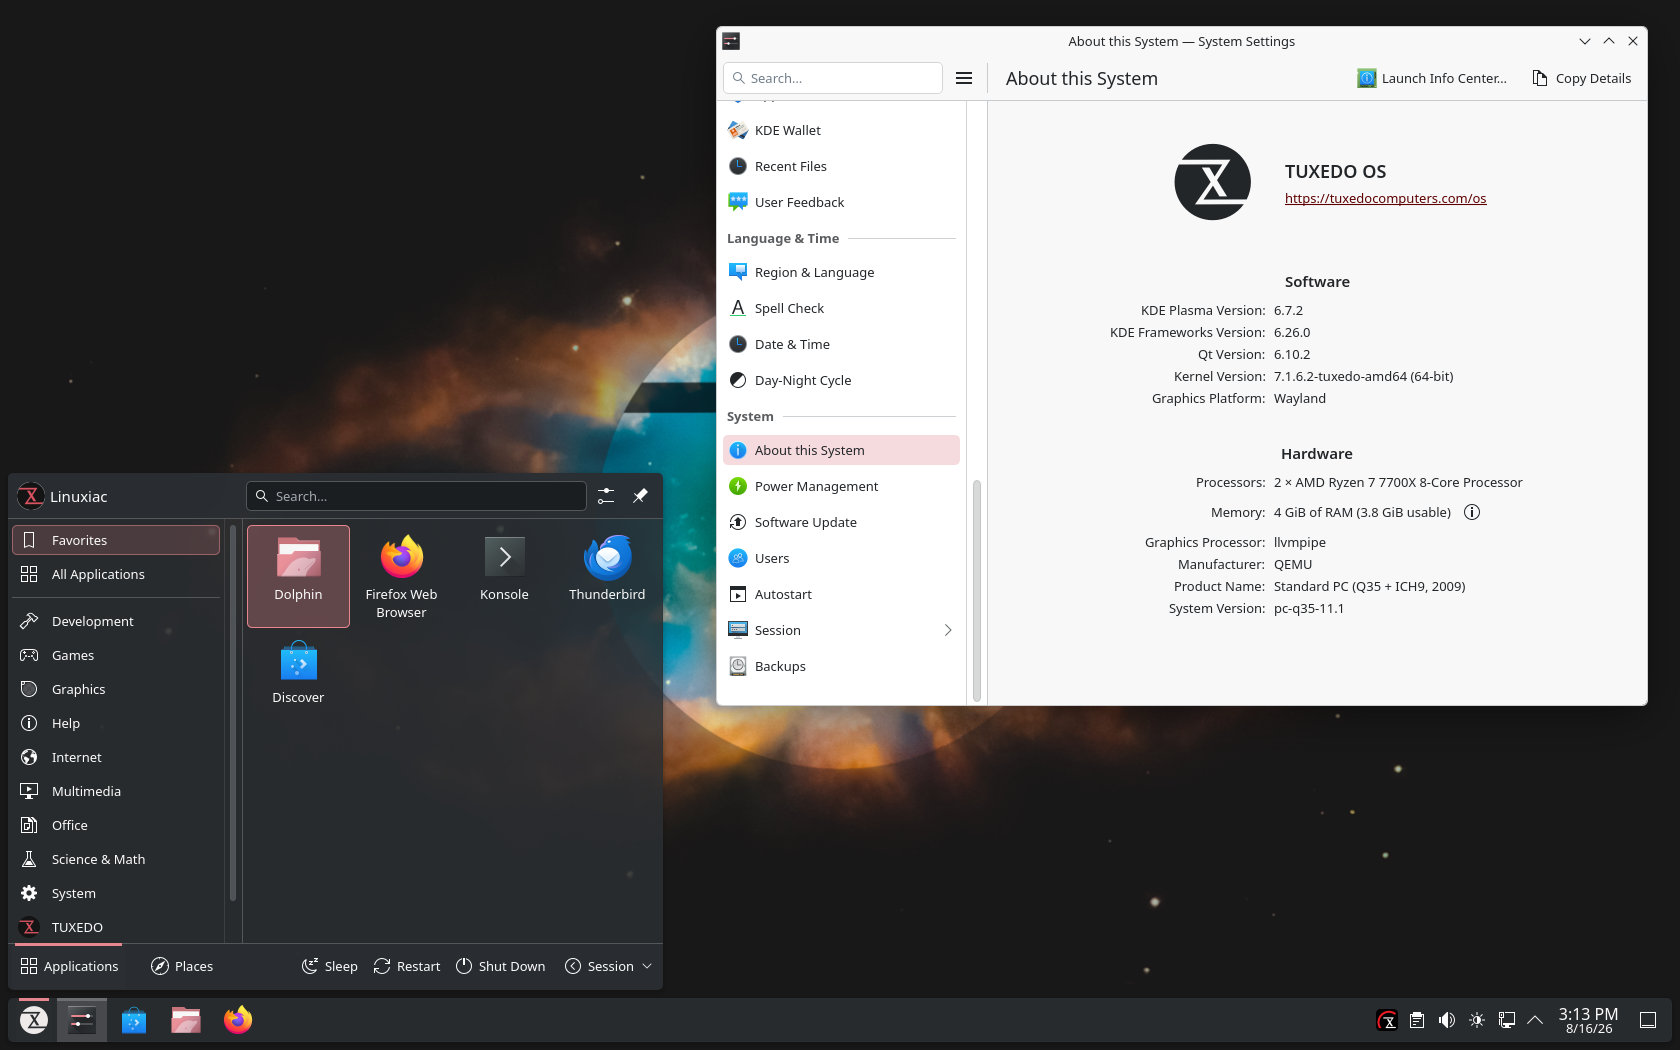
Task: Open Dolphin file manager from the taskbar
Action: [x=186, y=1020]
